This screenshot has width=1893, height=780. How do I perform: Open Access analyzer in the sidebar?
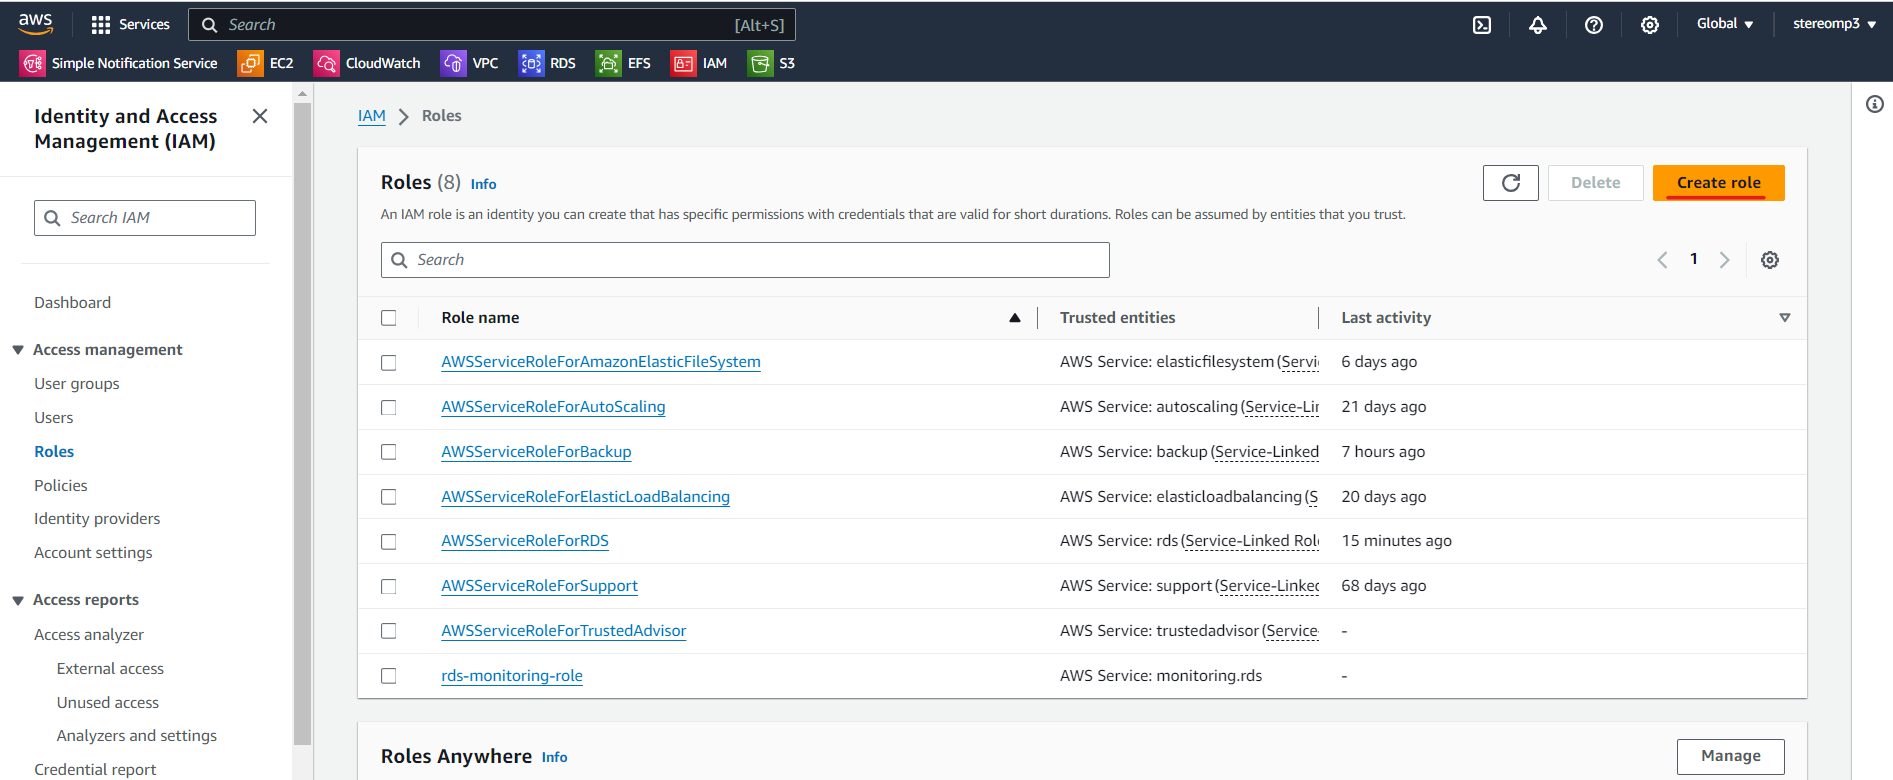(x=89, y=635)
